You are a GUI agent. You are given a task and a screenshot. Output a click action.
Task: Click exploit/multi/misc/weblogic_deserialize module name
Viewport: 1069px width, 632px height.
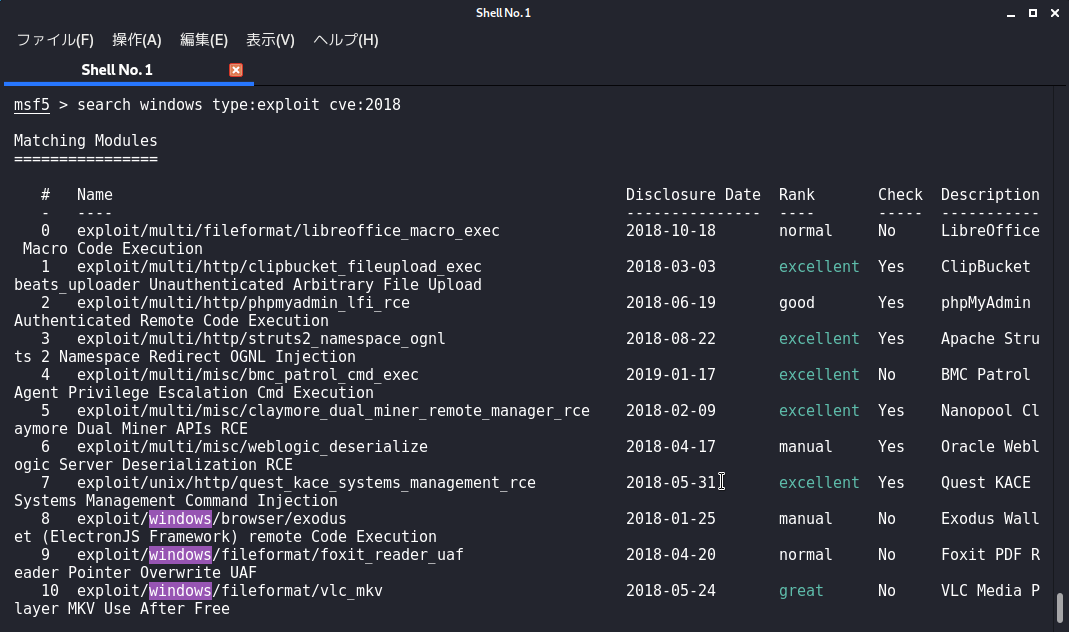[252, 447]
